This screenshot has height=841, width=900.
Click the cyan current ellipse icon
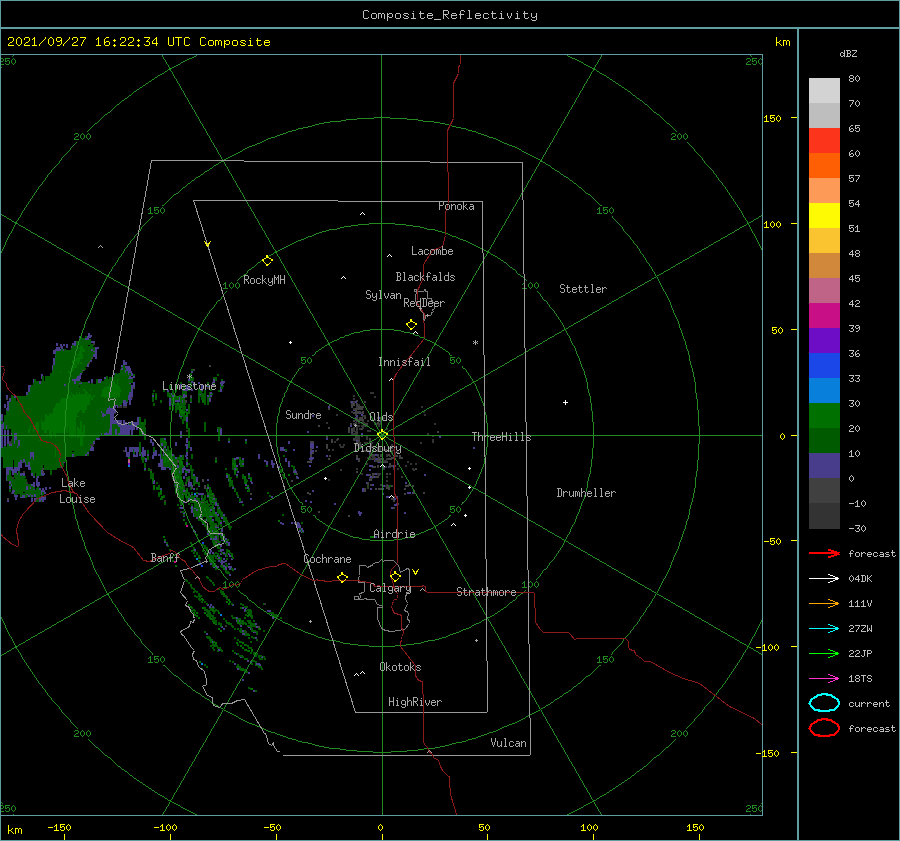[x=824, y=703]
